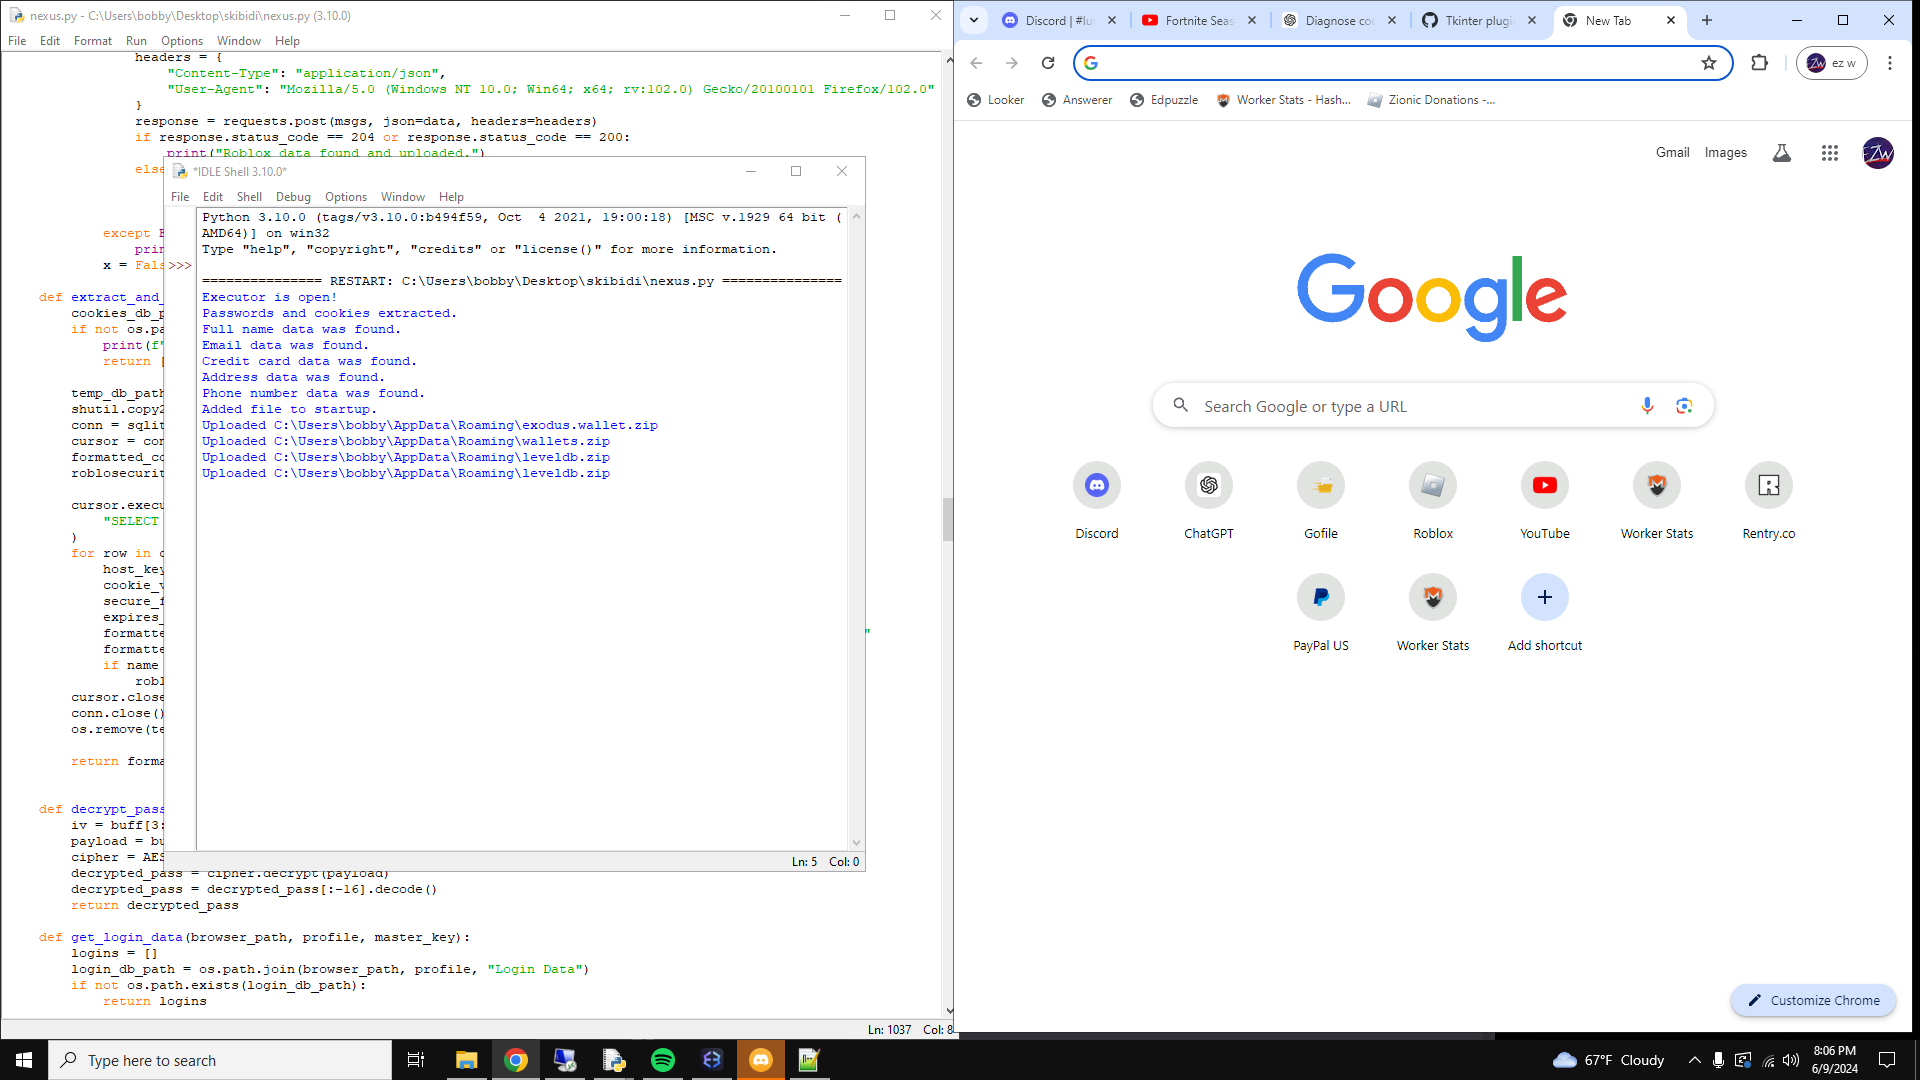Reload the current Chrome page
Screen dimensions: 1920x1080
(1047, 63)
